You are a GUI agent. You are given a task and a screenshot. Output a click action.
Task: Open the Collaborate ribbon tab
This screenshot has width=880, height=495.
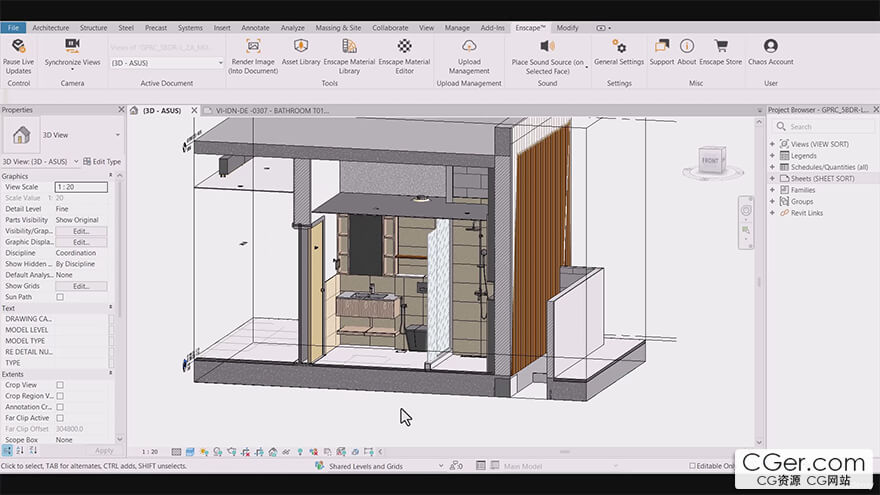[x=390, y=28]
